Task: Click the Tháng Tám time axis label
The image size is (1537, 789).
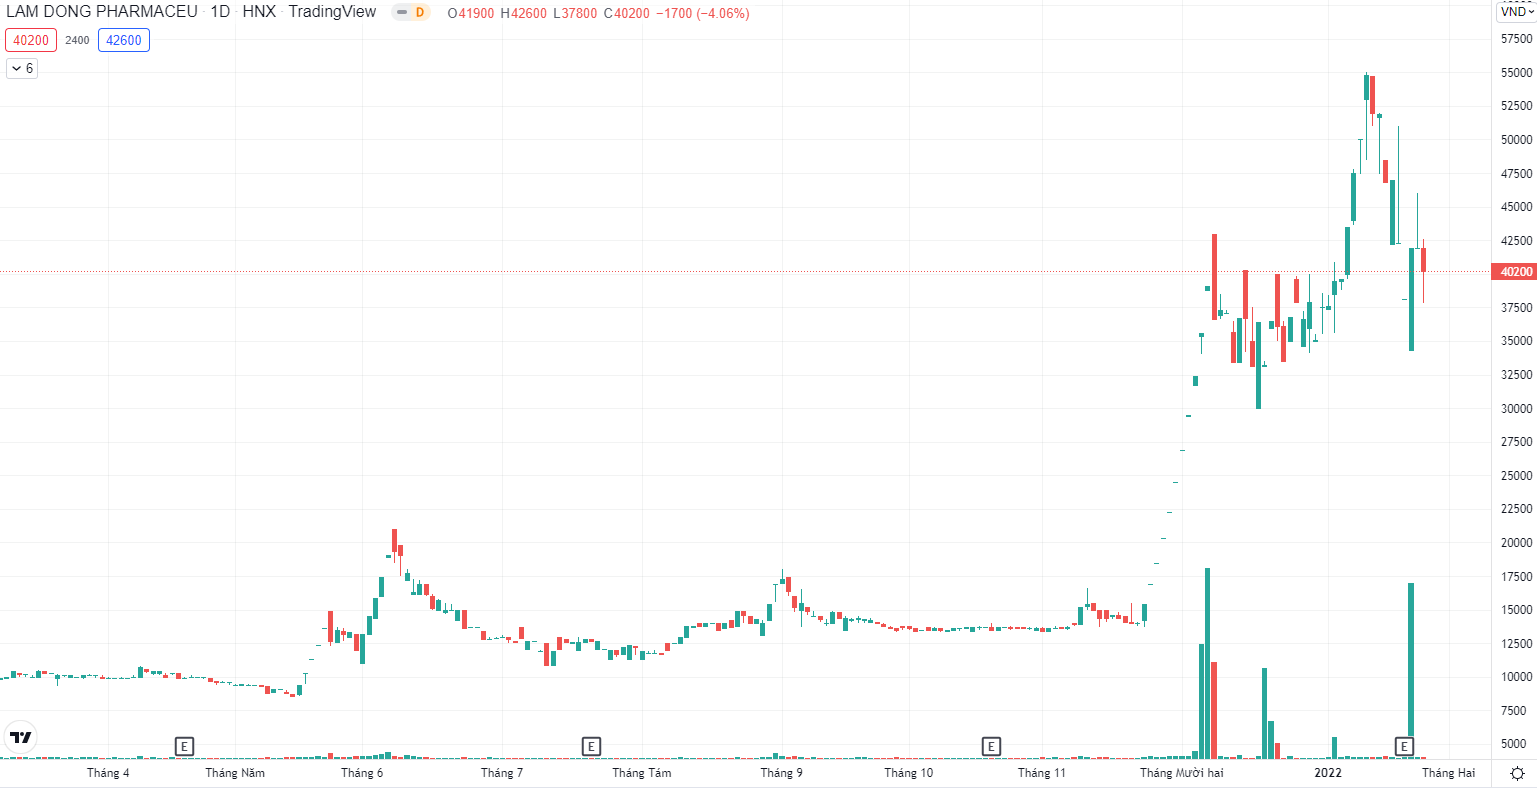Action: (642, 773)
